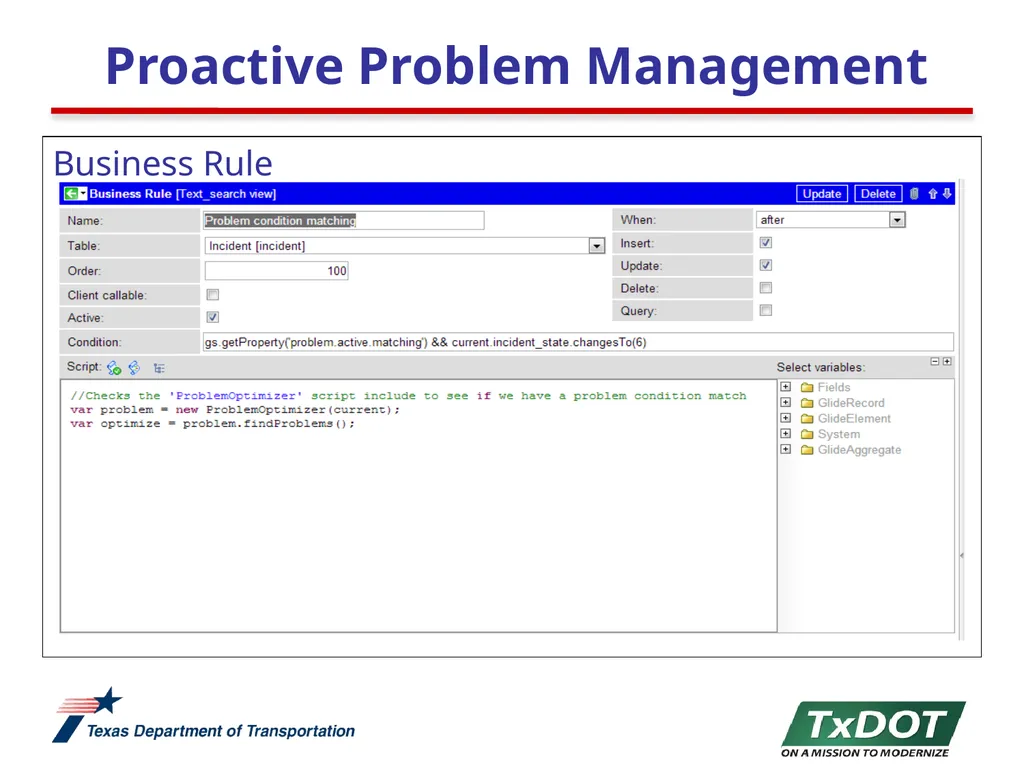Toggle the Insert checkbox

click(x=766, y=243)
